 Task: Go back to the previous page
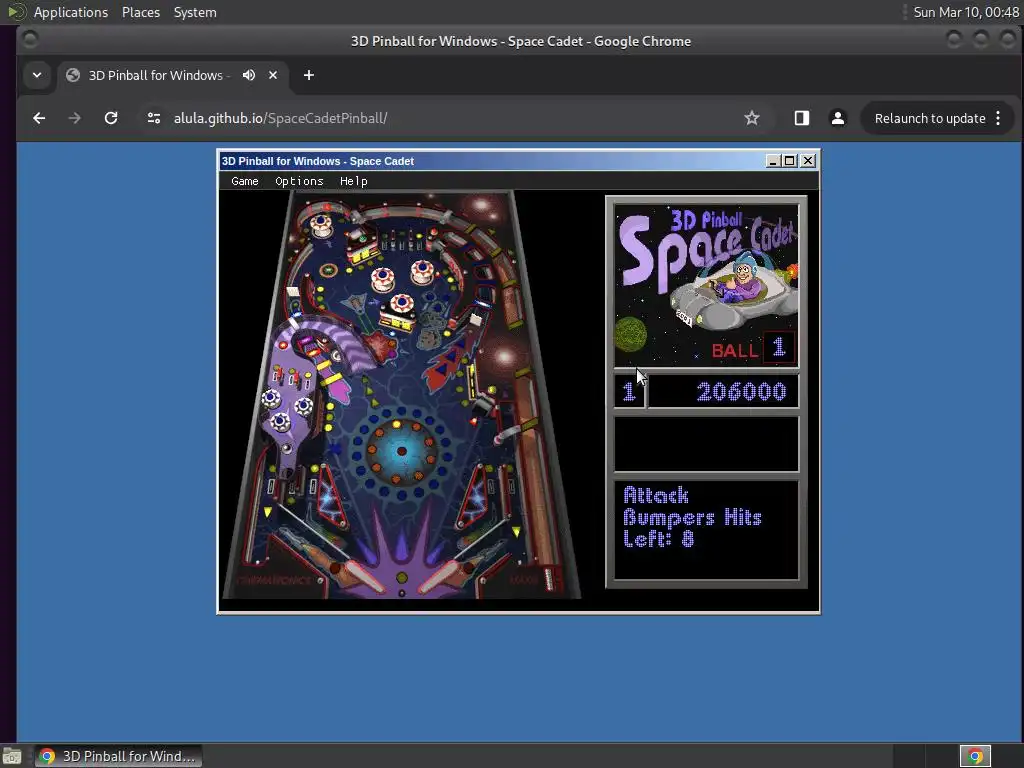click(x=39, y=118)
